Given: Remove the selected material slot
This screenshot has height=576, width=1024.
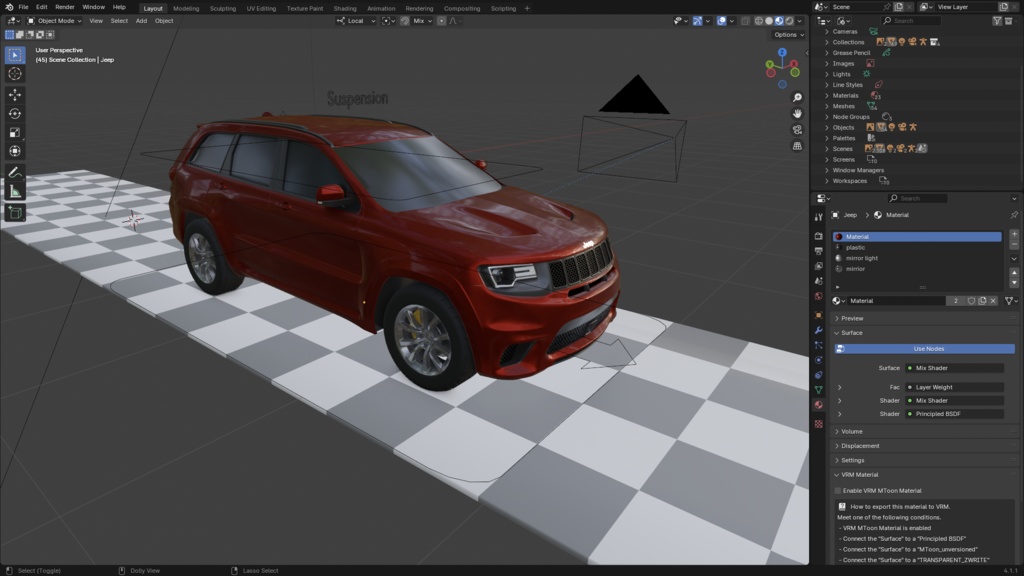Looking at the screenshot, I should (1014, 244).
